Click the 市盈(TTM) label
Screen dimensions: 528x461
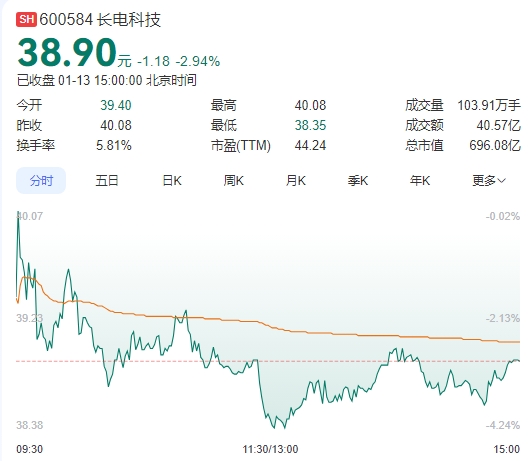point(241,145)
